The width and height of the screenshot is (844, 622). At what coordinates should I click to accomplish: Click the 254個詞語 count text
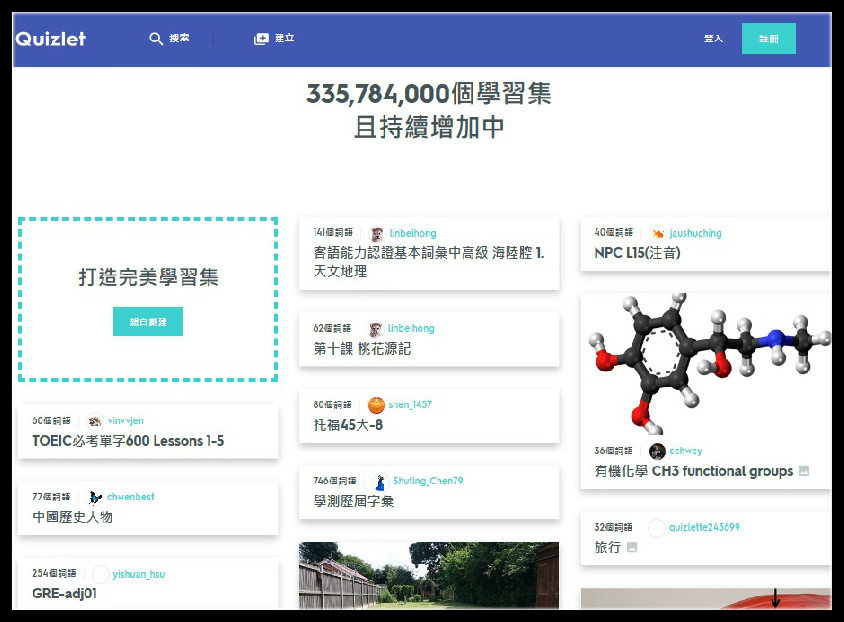[x=54, y=574]
